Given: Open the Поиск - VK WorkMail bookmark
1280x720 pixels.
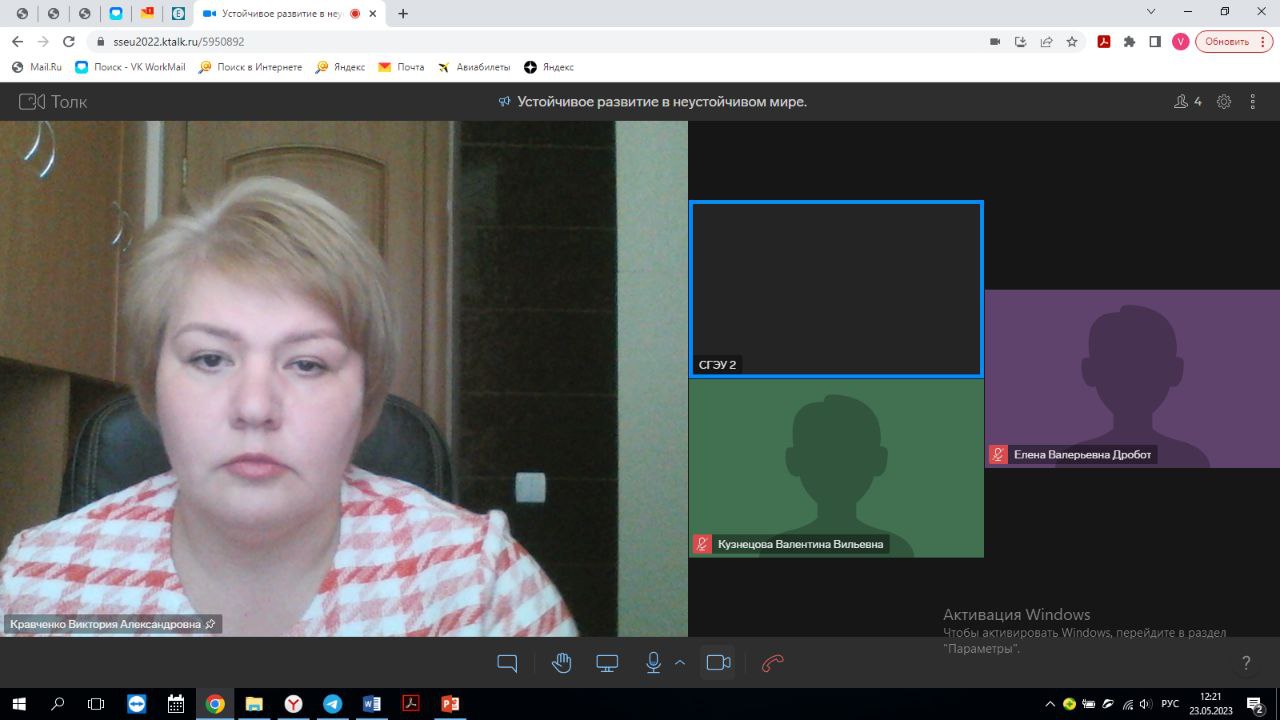Looking at the screenshot, I should coord(130,67).
